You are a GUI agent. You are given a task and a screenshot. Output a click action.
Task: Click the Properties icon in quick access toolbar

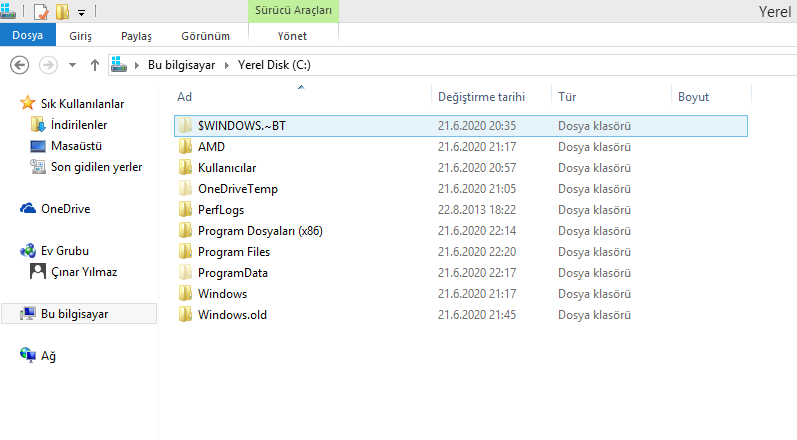pos(41,11)
